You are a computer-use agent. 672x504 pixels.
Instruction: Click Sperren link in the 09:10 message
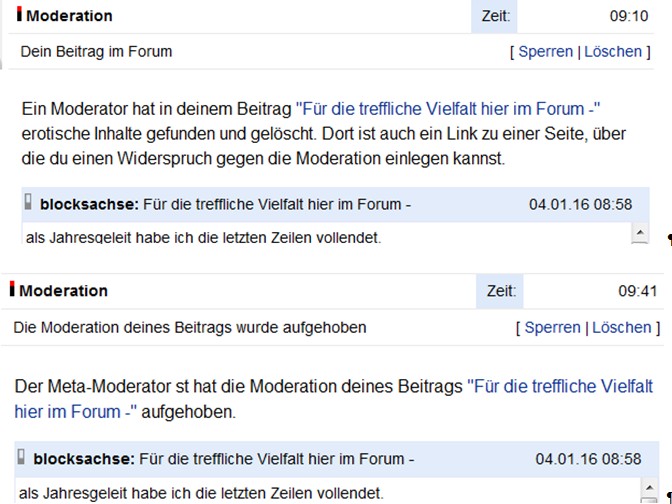click(x=545, y=51)
